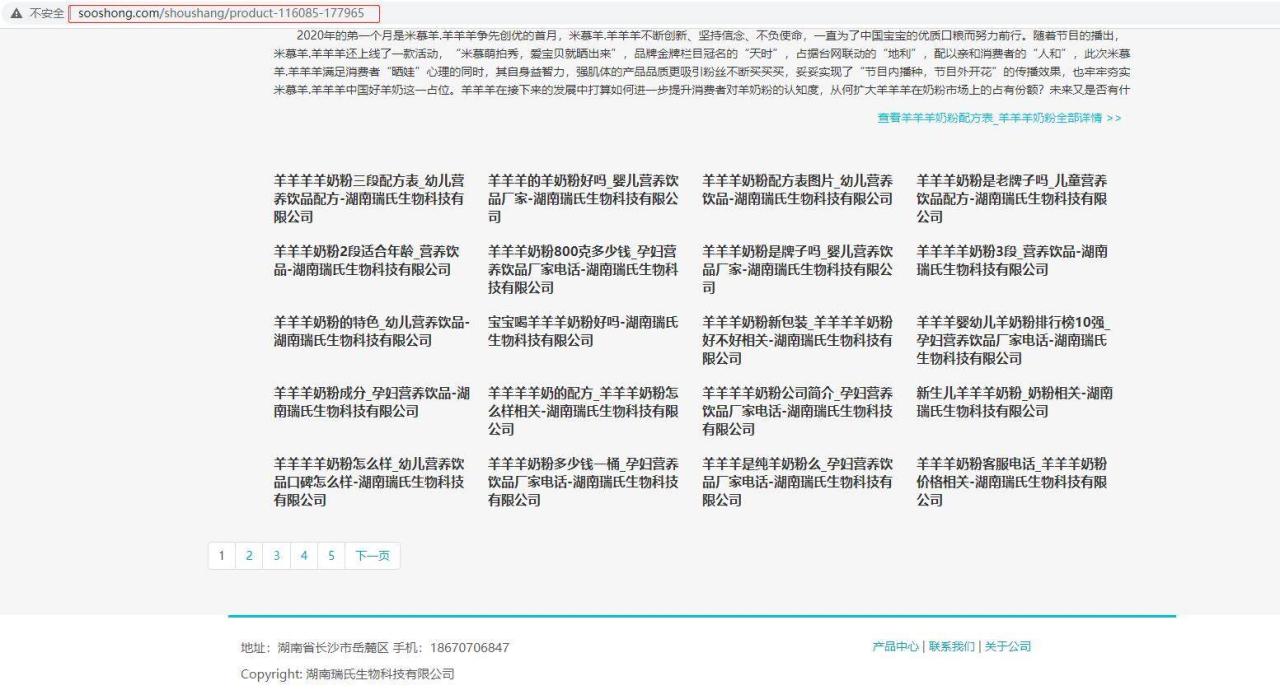Viewport: 1280px width, 690px height.
Task: Open 查看羊羊羊奶粉配方表_羊羊羊奶粉全部详情 link
Action: [x=1000, y=118]
